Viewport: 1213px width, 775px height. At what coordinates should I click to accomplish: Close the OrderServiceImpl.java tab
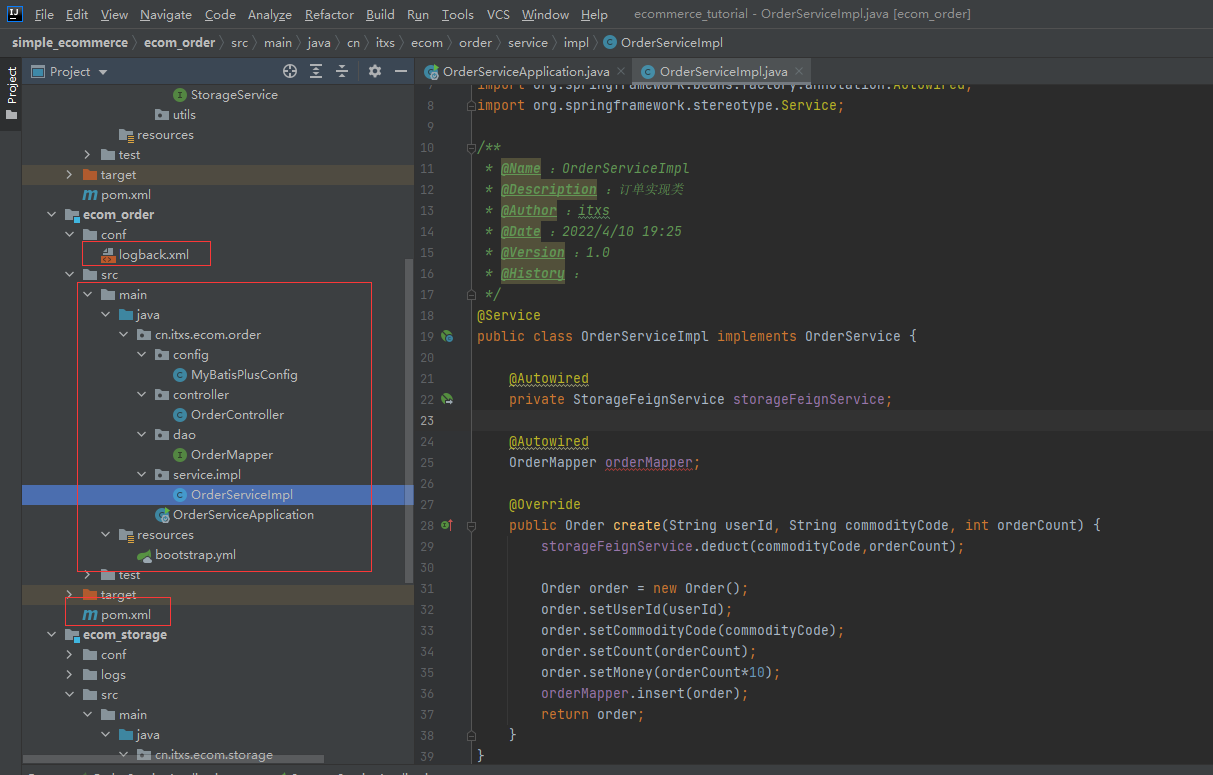(x=797, y=72)
